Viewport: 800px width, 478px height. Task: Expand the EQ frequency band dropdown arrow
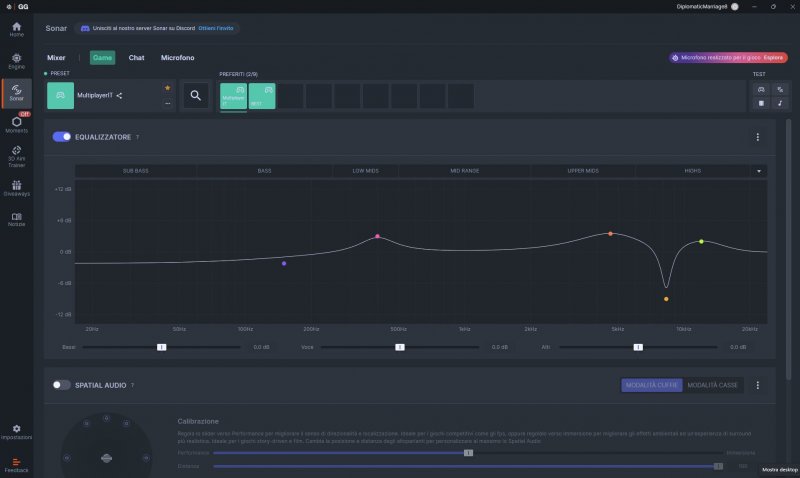(759, 171)
